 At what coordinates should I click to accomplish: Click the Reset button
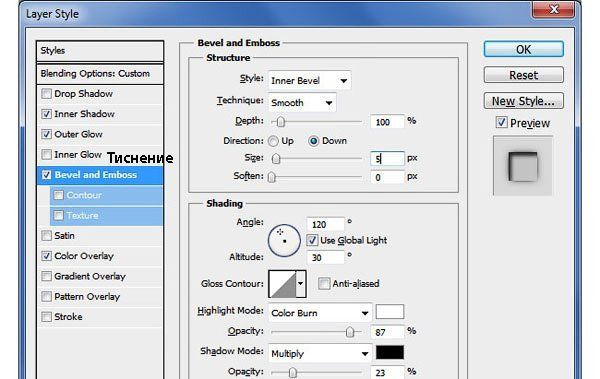(x=523, y=75)
